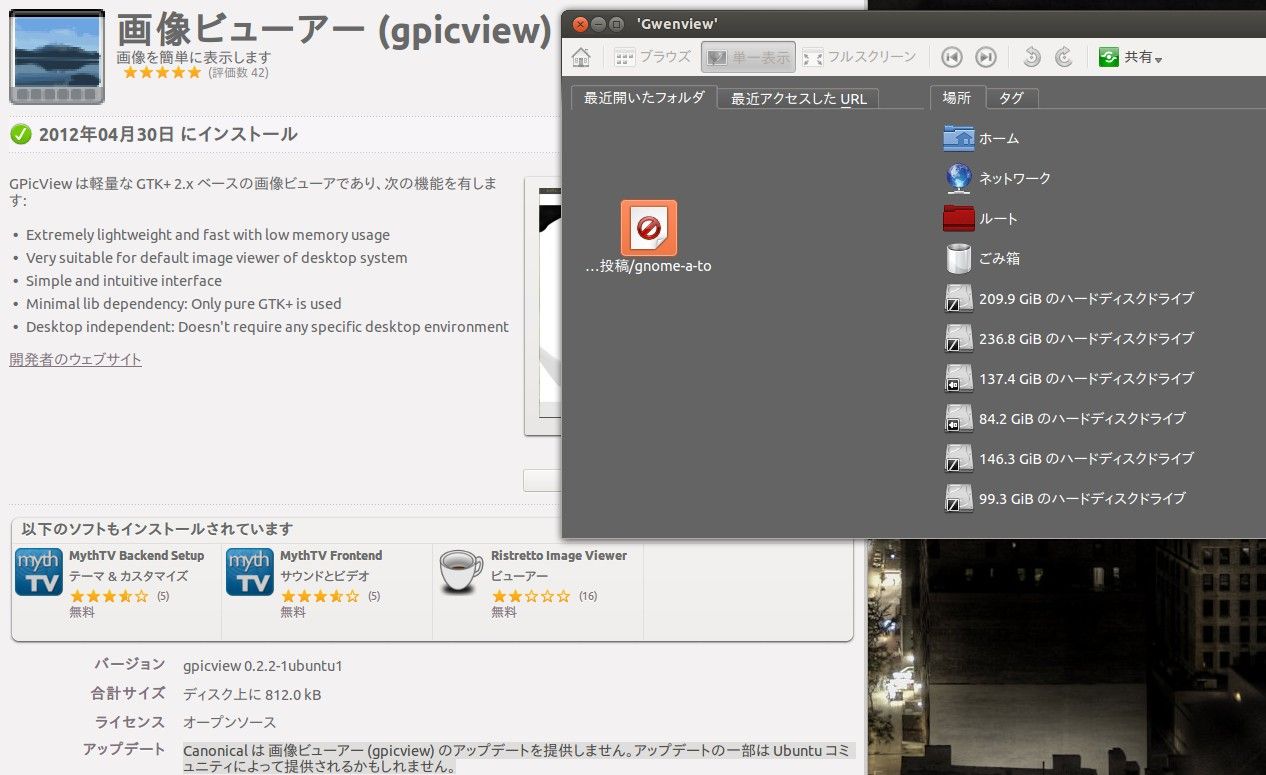Viewport: 1266px width, 775px height.
Task: Rotate image left in Gwenview toolbar
Action: click(x=1032, y=57)
